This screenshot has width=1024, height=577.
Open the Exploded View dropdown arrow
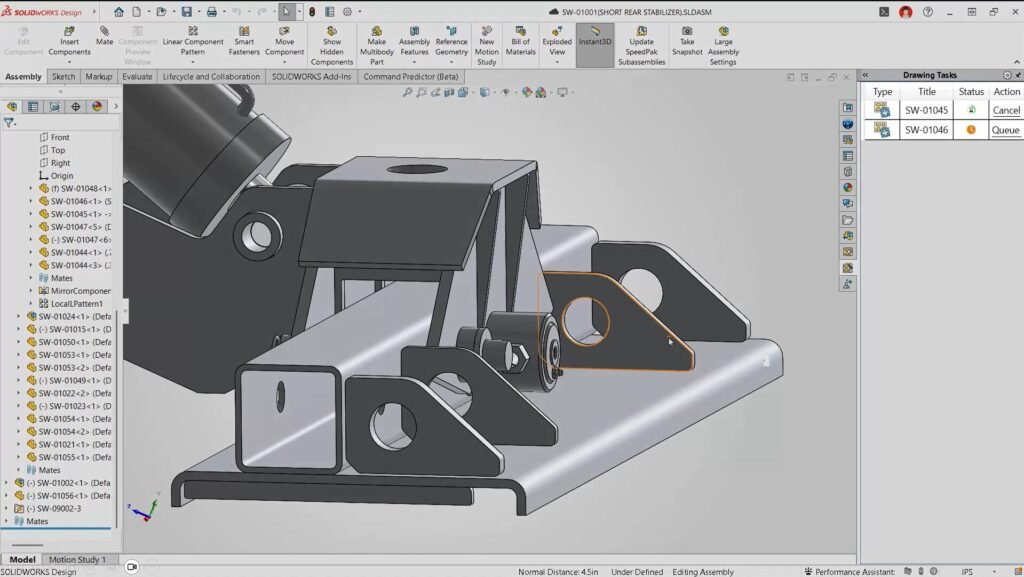coord(557,63)
